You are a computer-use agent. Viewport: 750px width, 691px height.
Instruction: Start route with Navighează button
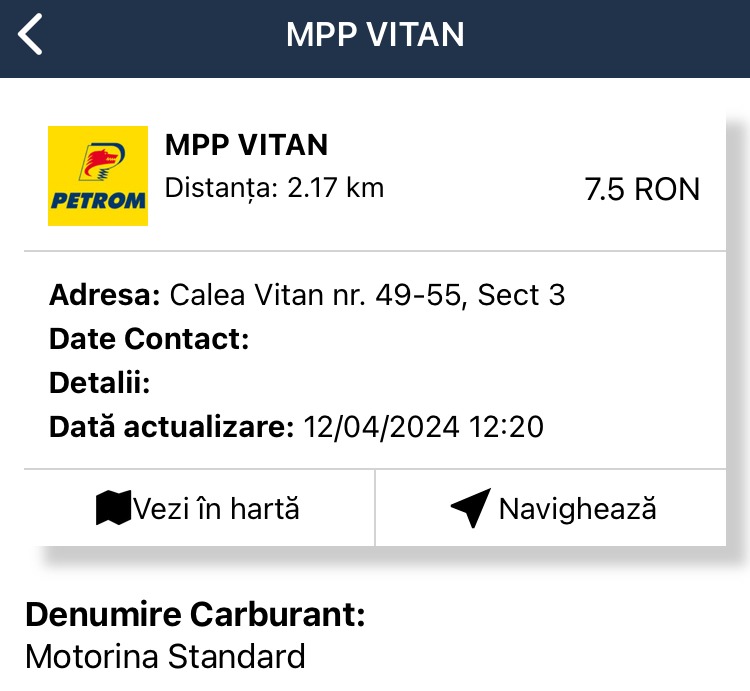551,507
